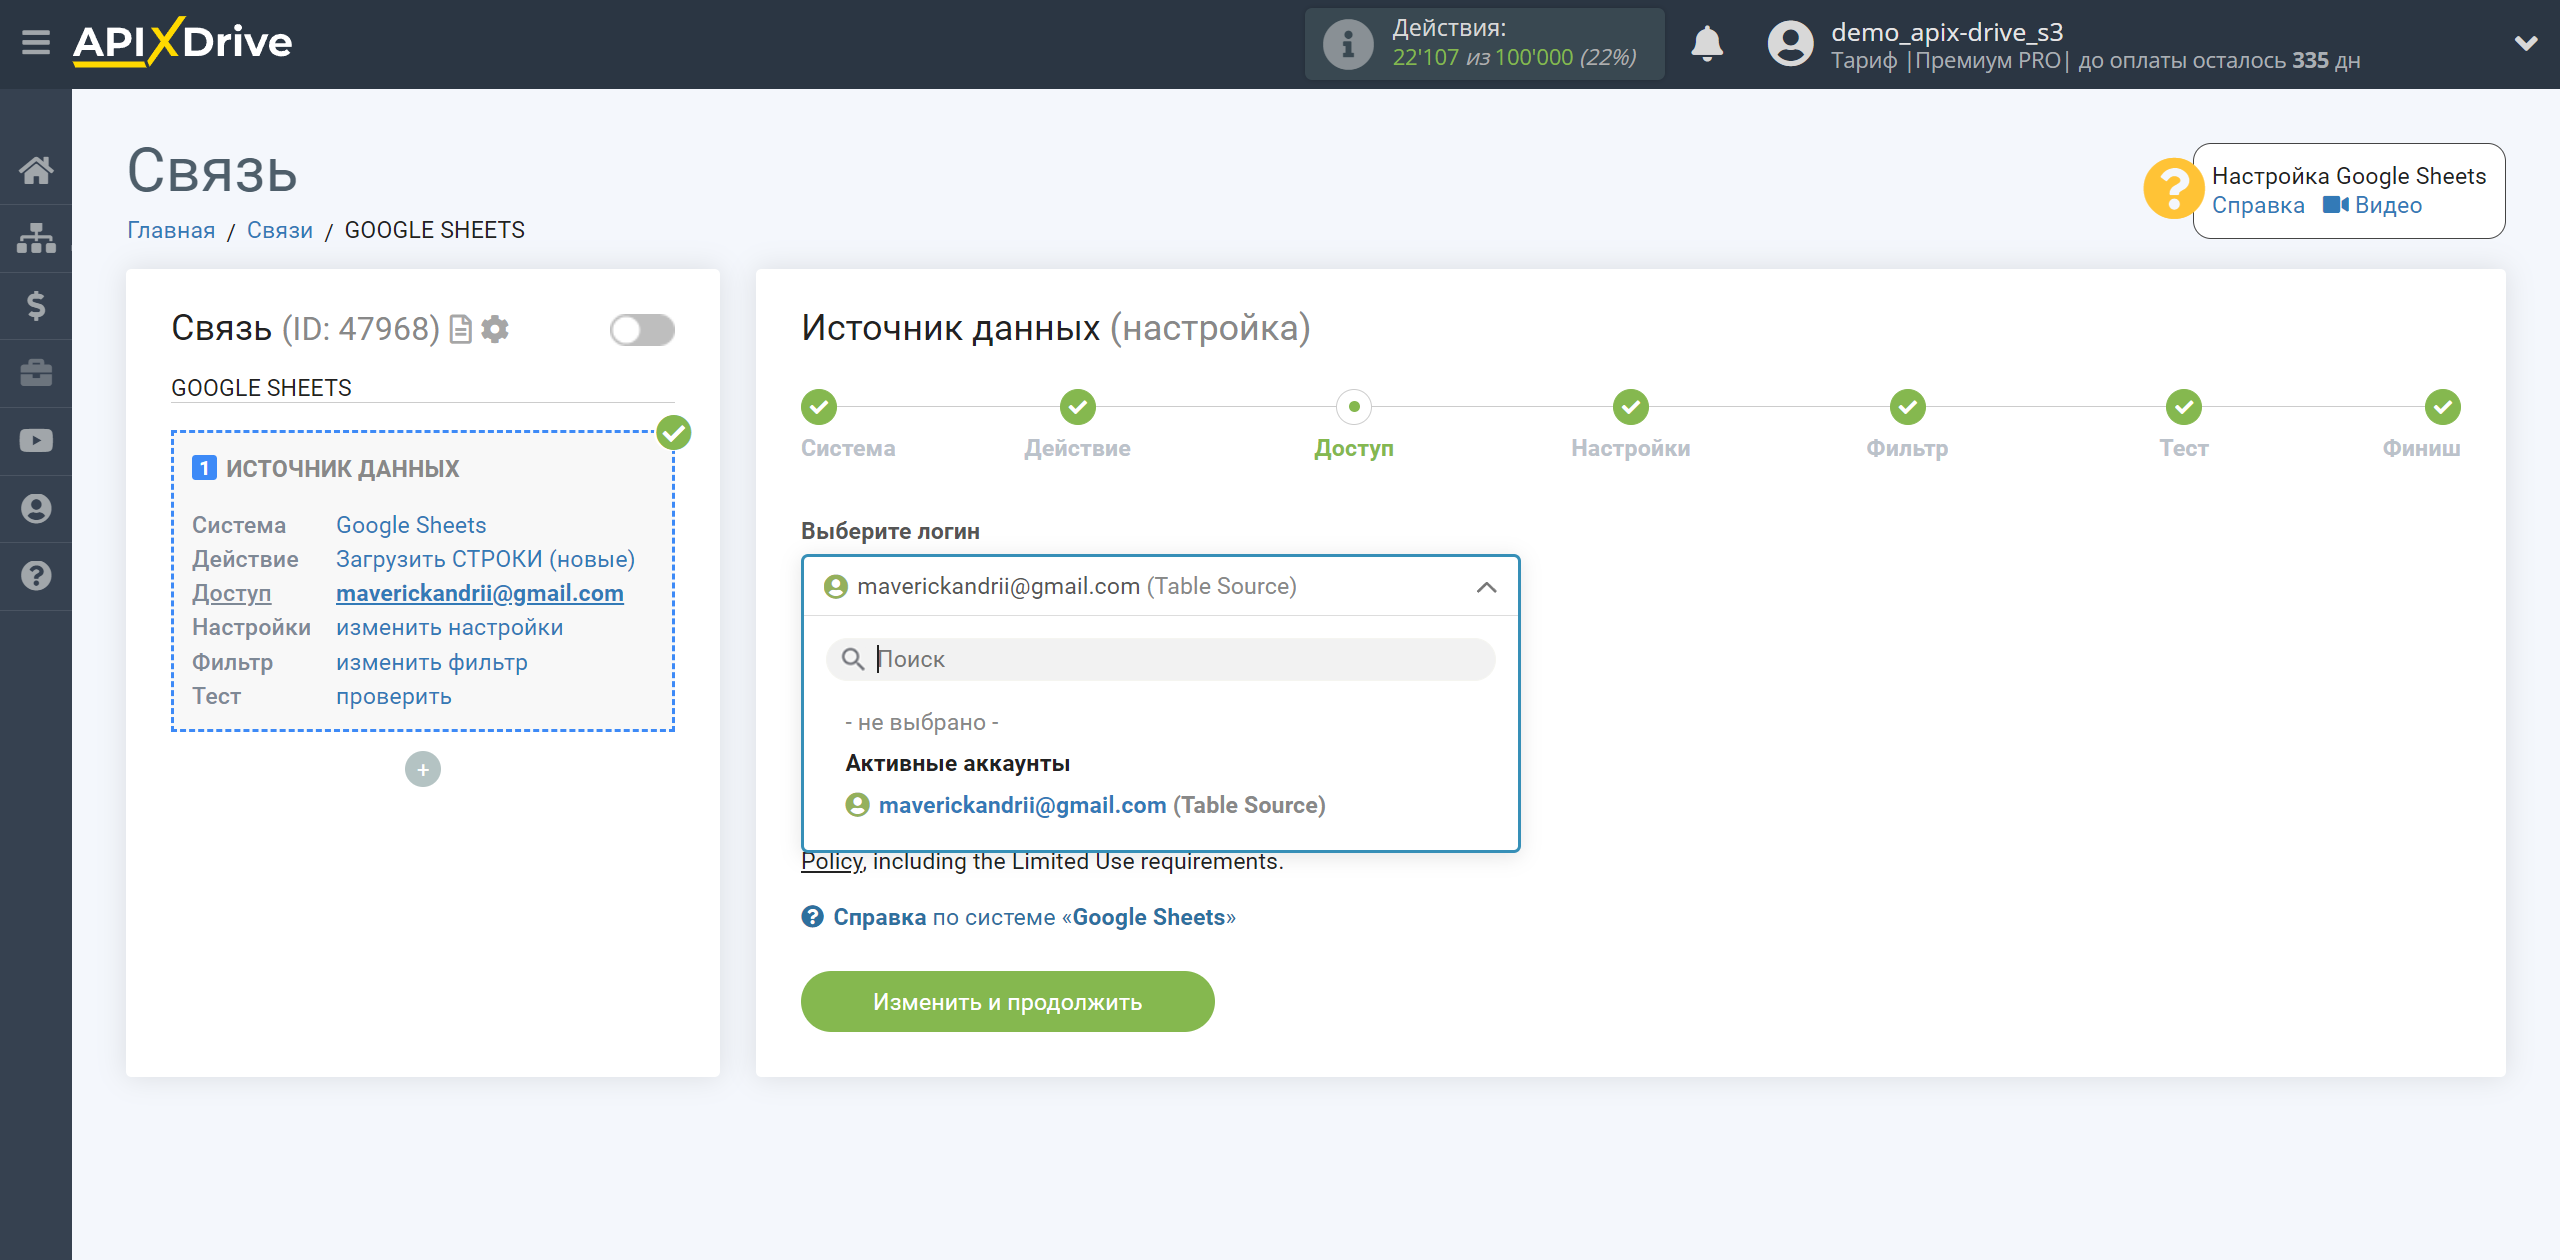Open the billing dollar sidebar icon
Screen dimensions: 2560x1260
(36, 305)
